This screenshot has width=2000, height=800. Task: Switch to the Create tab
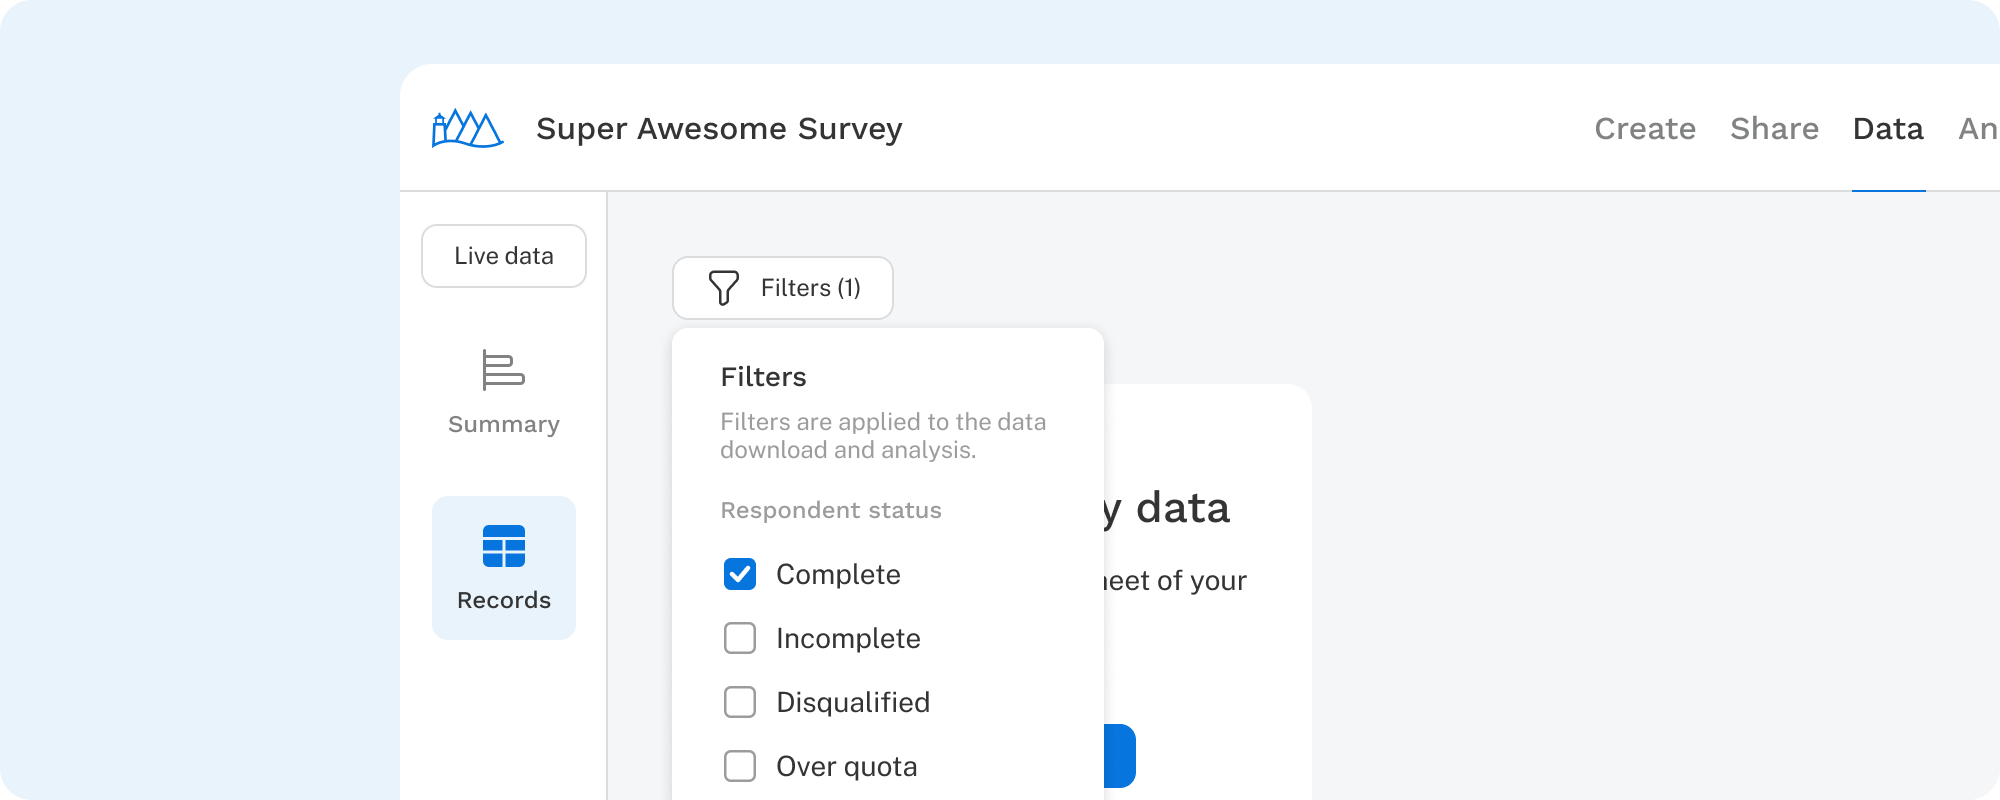(x=1645, y=129)
